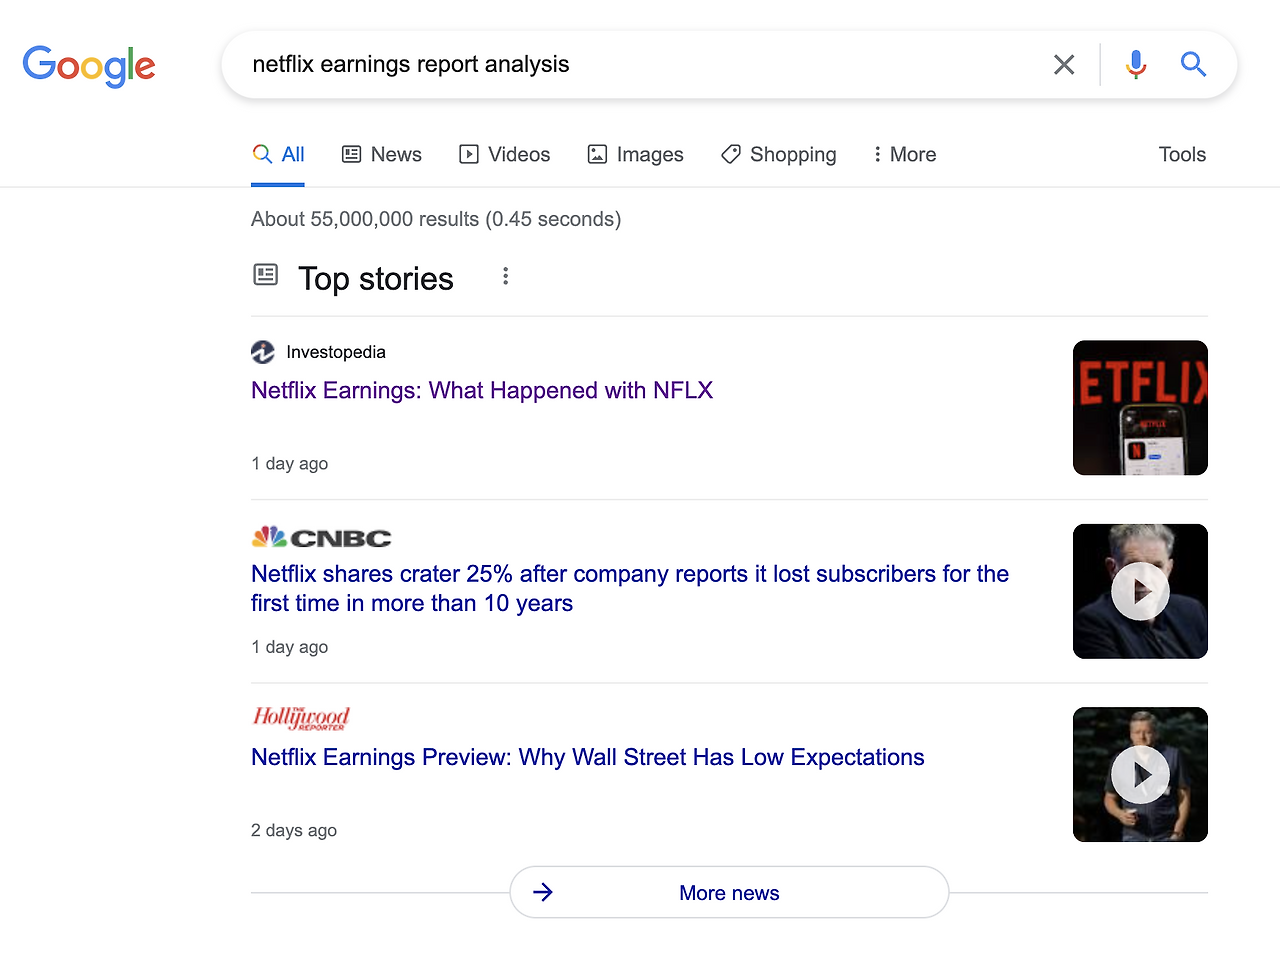Screen dimensions: 1280x961
Task: Open the Google logo homepage link
Action: (89, 66)
